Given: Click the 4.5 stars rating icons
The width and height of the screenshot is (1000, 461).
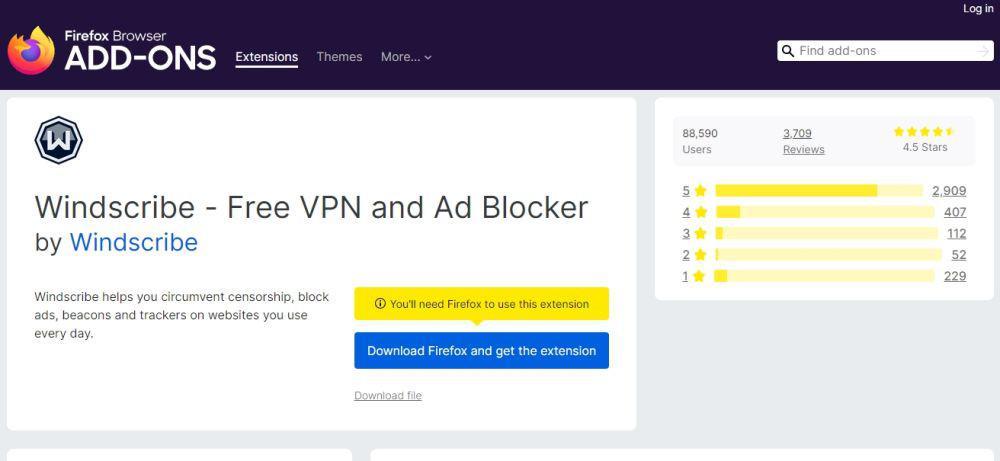Looking at the screenshot, I should pos(924,131).
